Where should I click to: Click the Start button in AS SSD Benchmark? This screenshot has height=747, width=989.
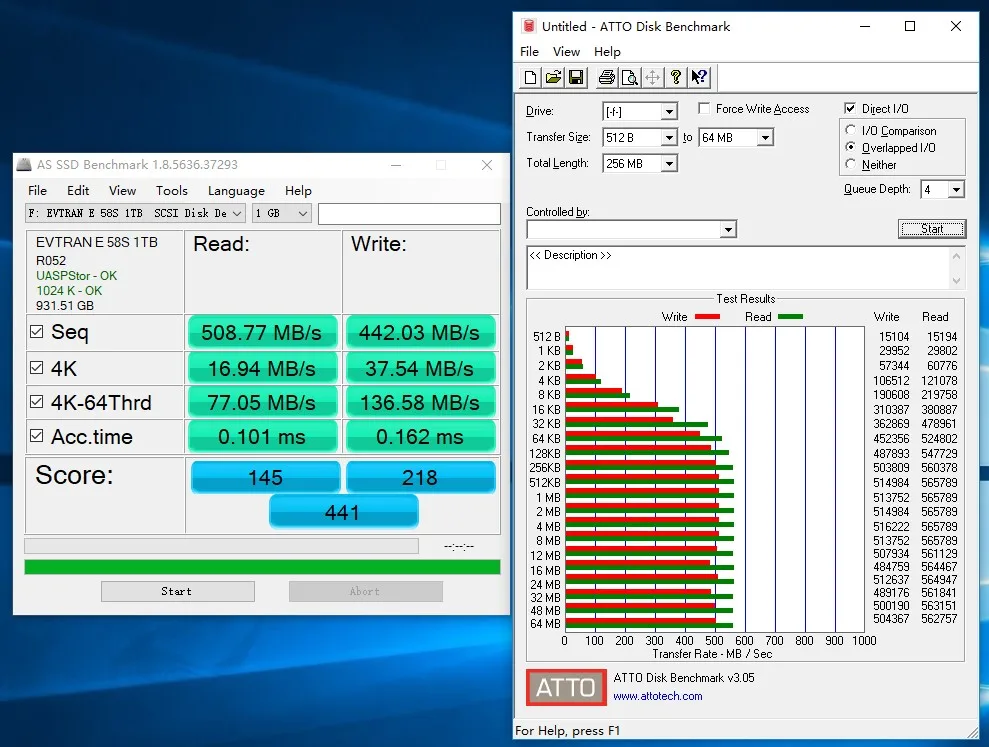pyautogui.click(x=177, y=591)
